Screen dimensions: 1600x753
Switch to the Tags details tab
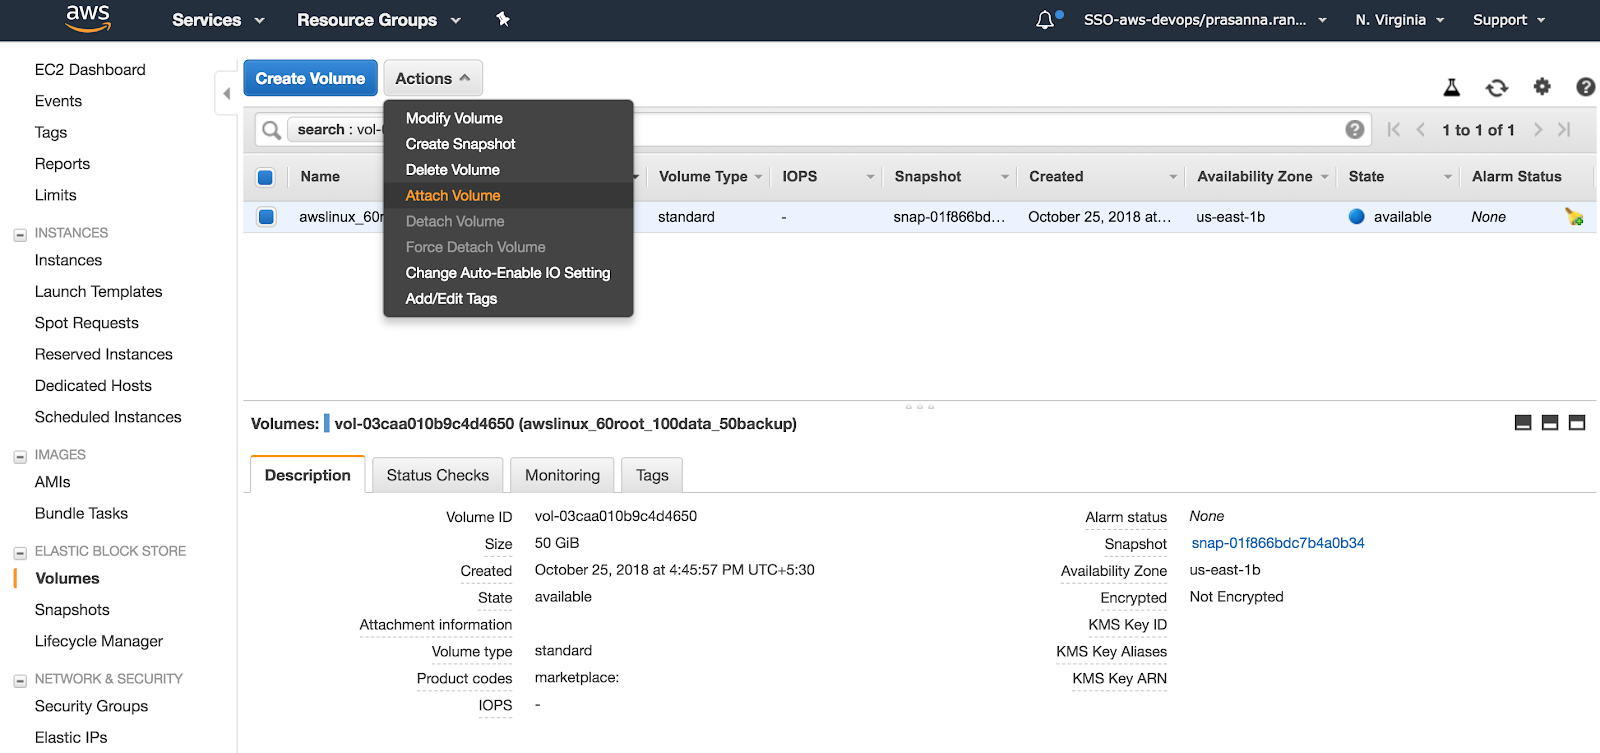[652, 475]
